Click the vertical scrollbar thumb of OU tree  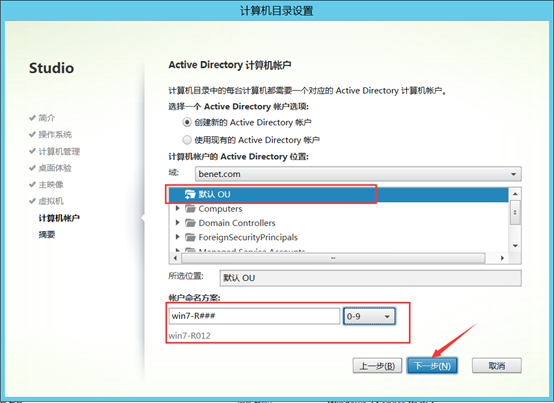(515, 212)
